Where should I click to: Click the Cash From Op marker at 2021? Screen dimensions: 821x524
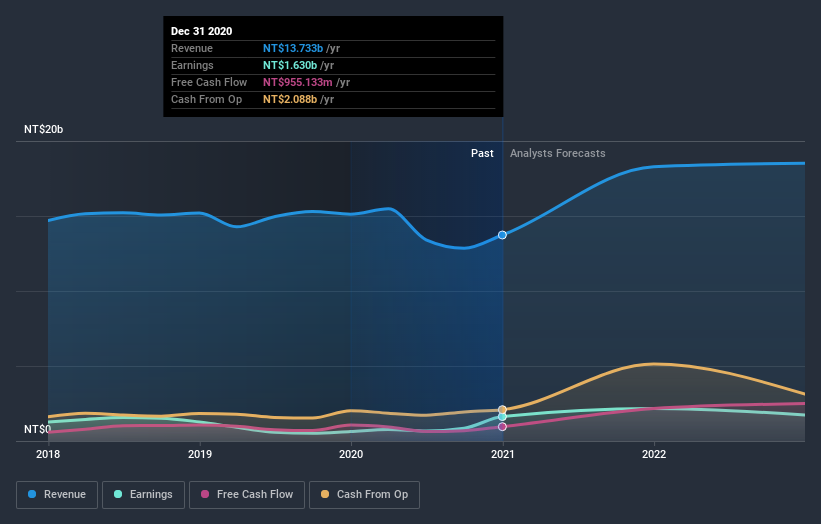pos(502,409)
